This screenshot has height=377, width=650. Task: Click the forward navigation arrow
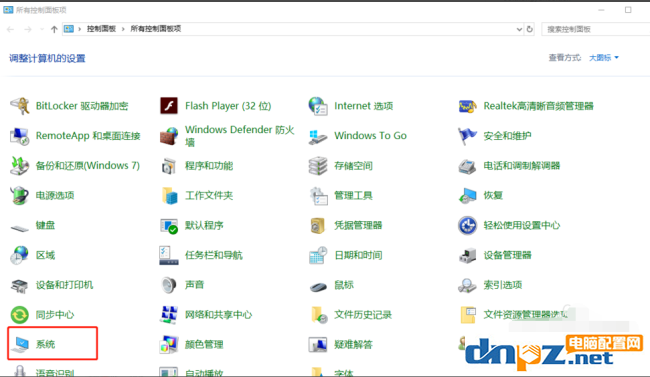click(x=28, y=29)
